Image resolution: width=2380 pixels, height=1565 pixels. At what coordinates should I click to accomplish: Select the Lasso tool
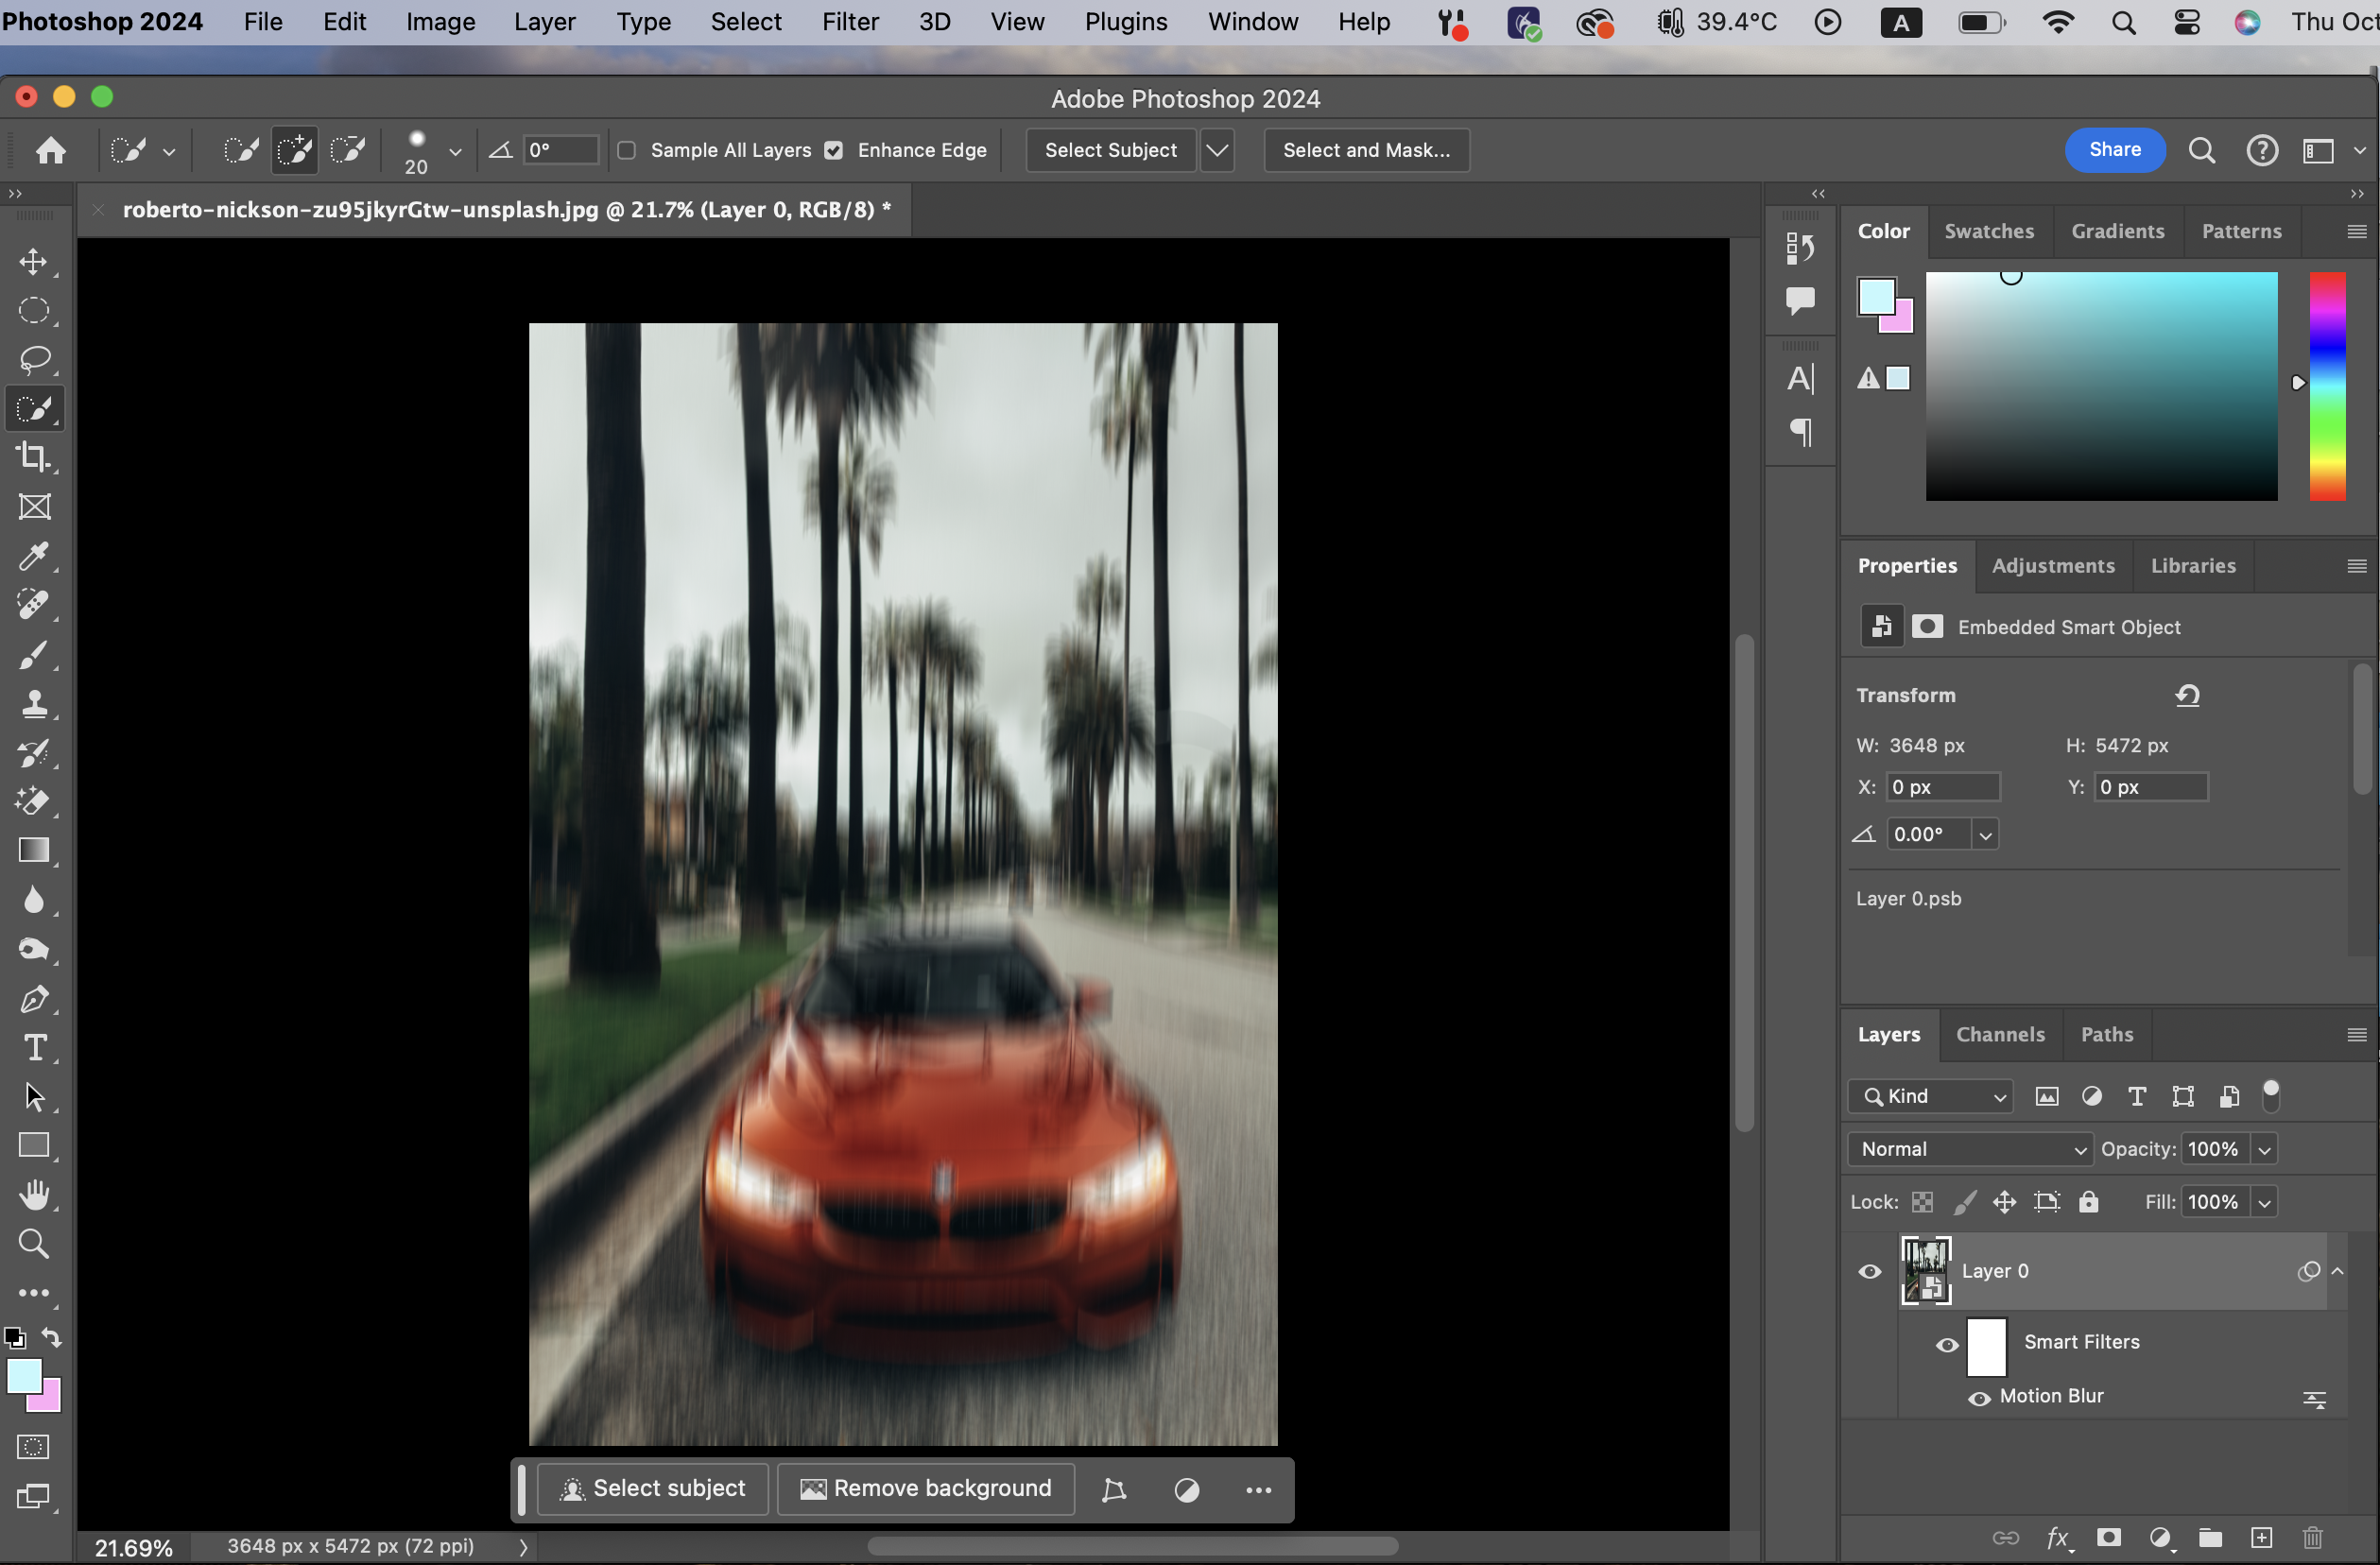[x=34, y=359]
